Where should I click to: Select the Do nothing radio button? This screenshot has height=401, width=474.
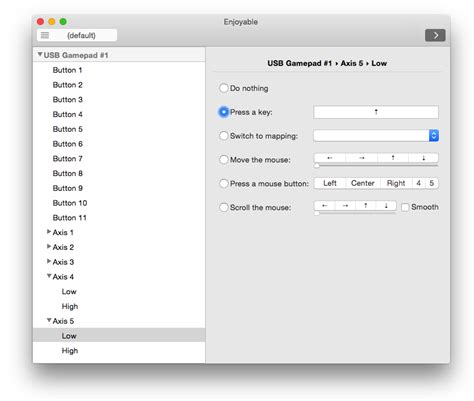click(x=224, y=88)
